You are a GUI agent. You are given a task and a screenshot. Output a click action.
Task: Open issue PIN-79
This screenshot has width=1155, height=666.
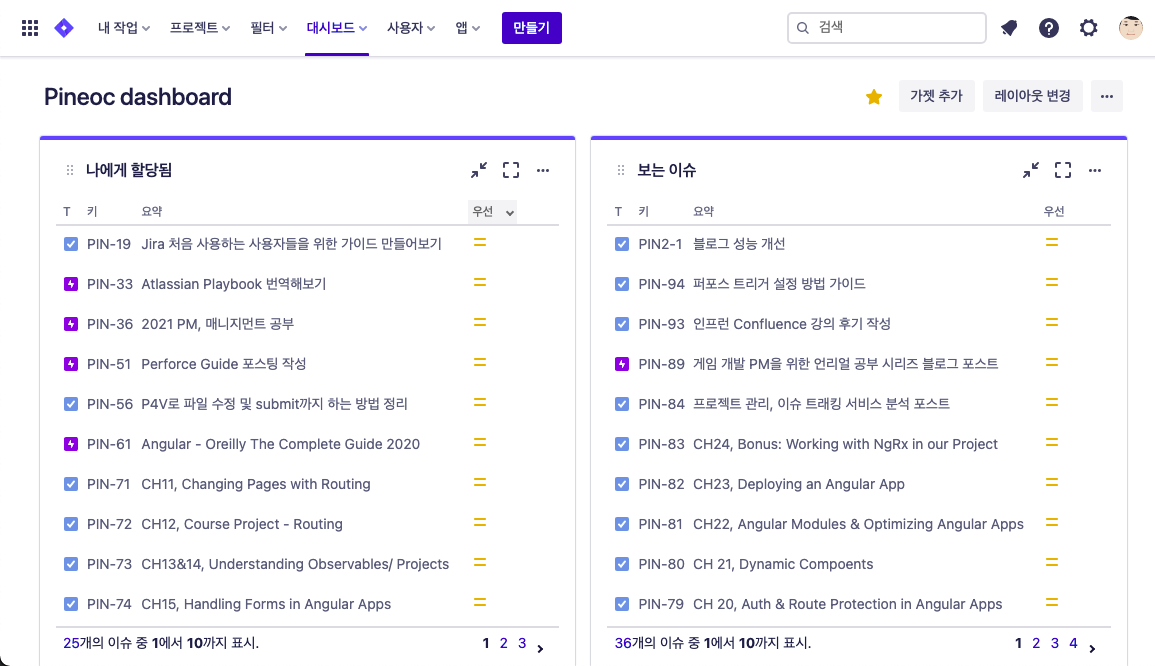[661, 604]
